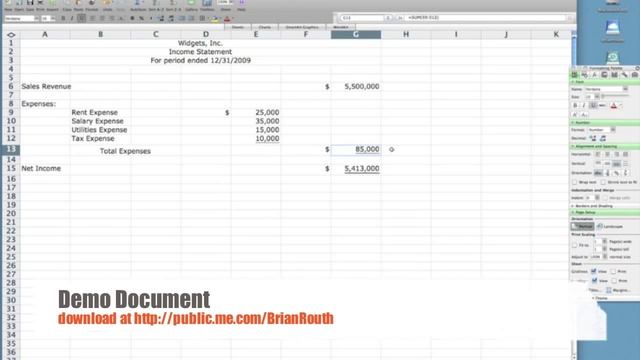Click the font color swatch in the Formatting Palette

tap(613, 106)
